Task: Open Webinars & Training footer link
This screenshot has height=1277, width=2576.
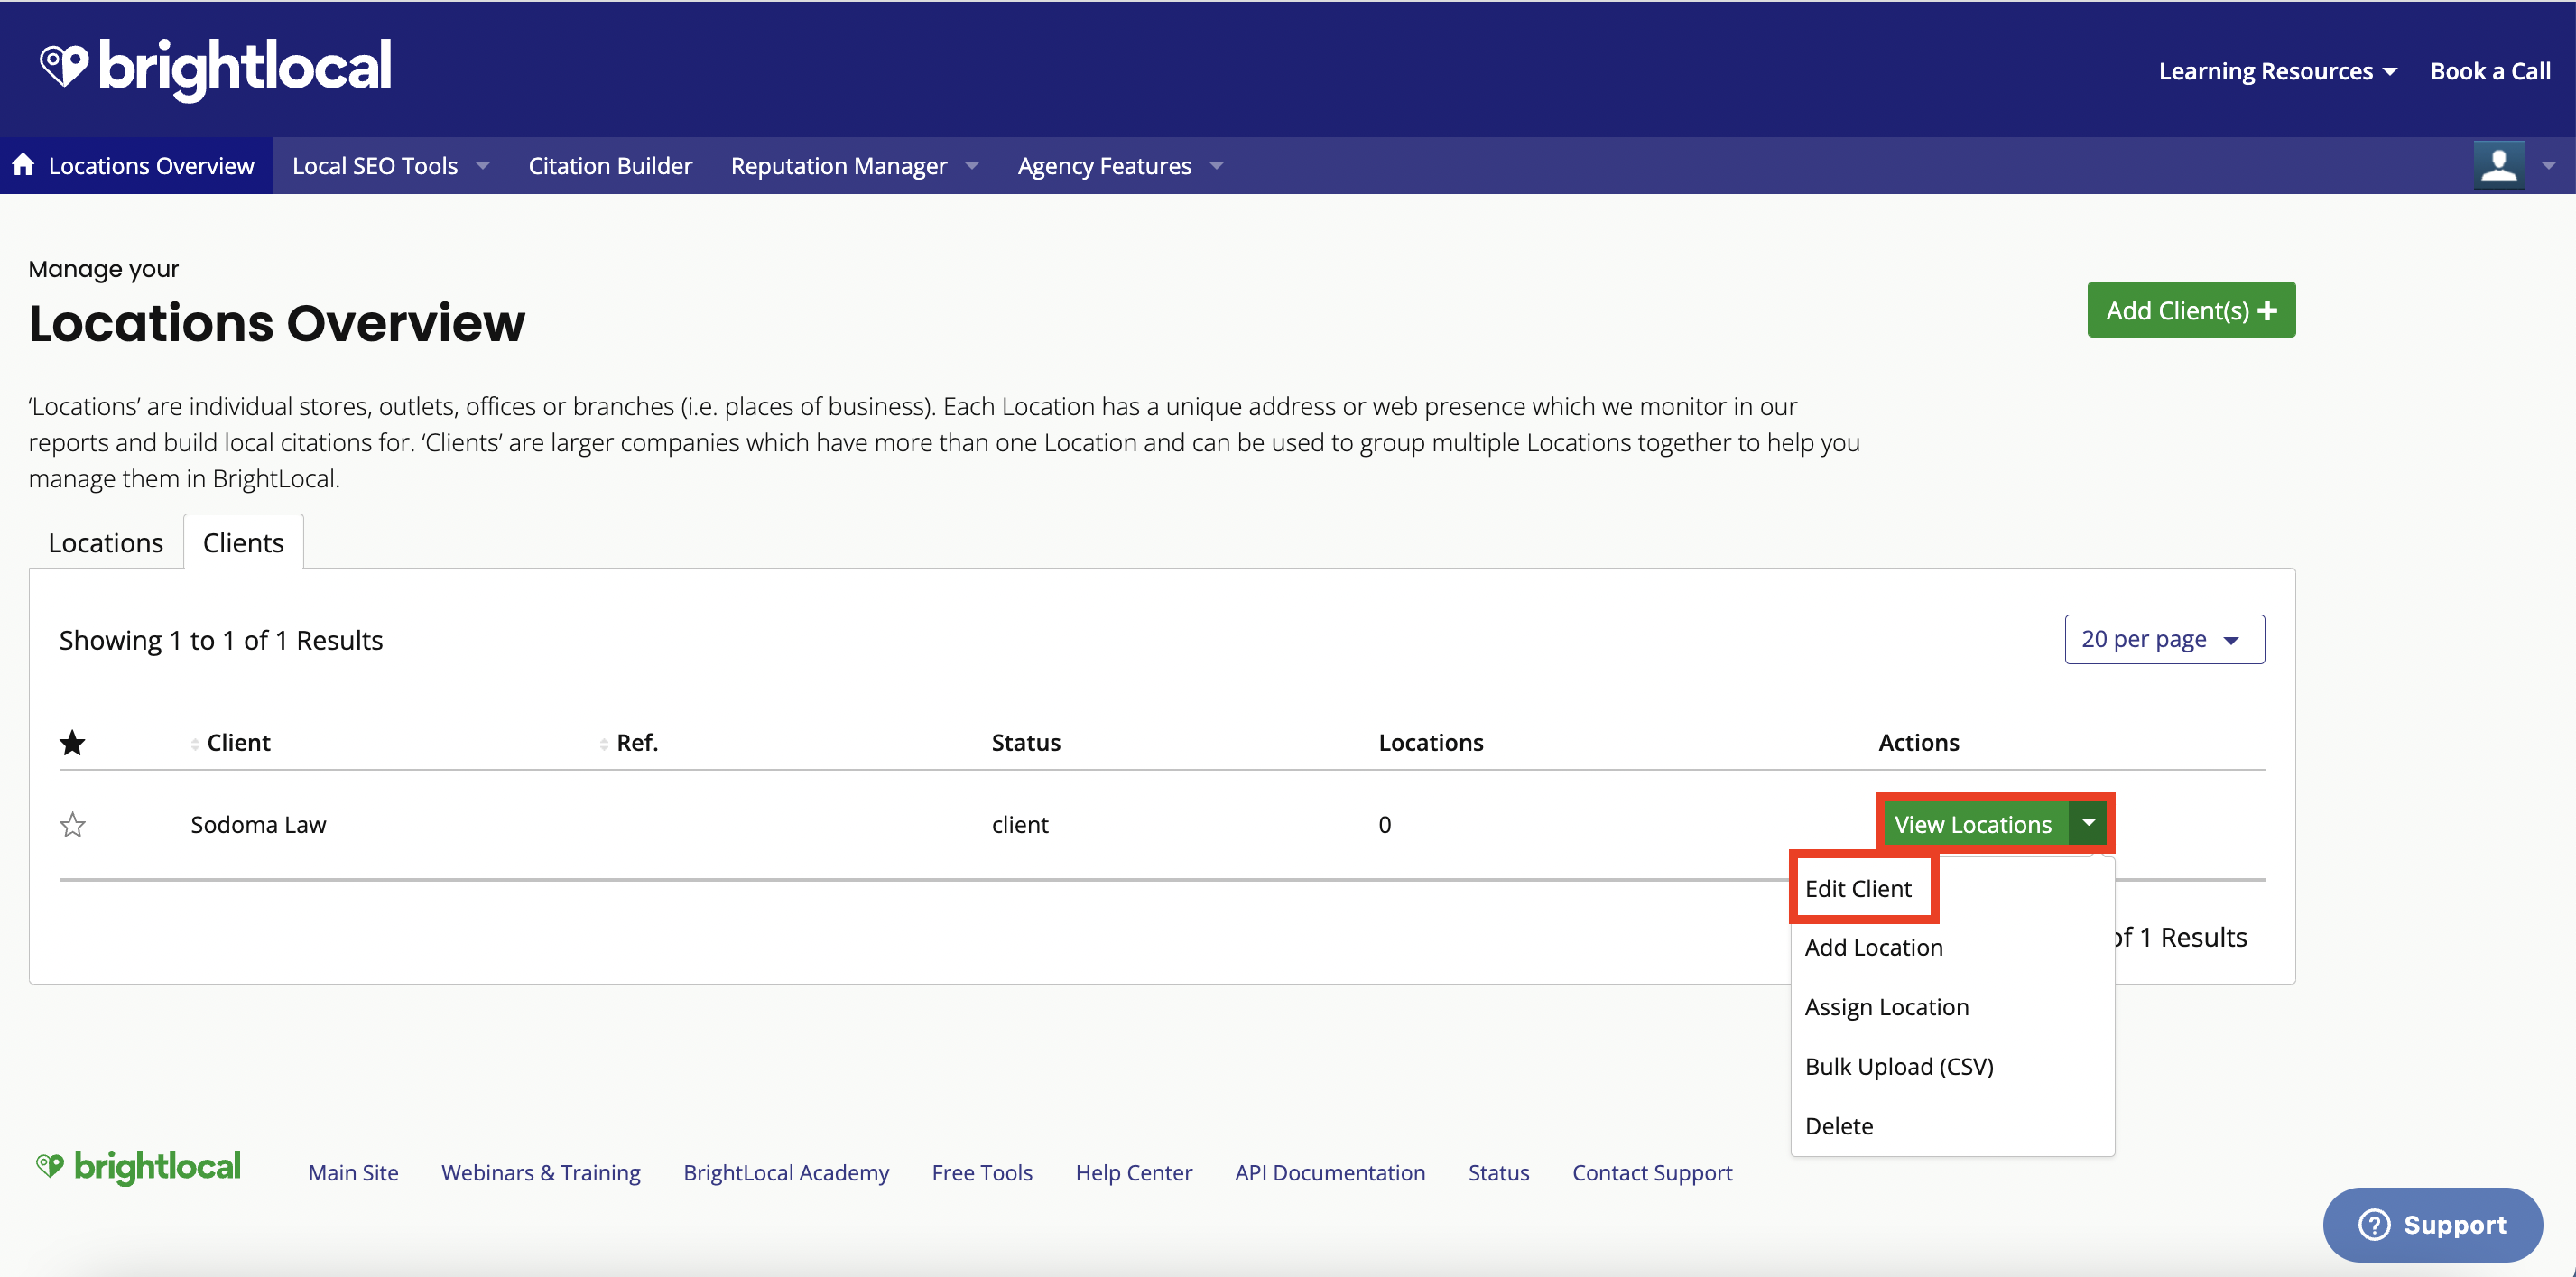Action: tap(541, 1172)
